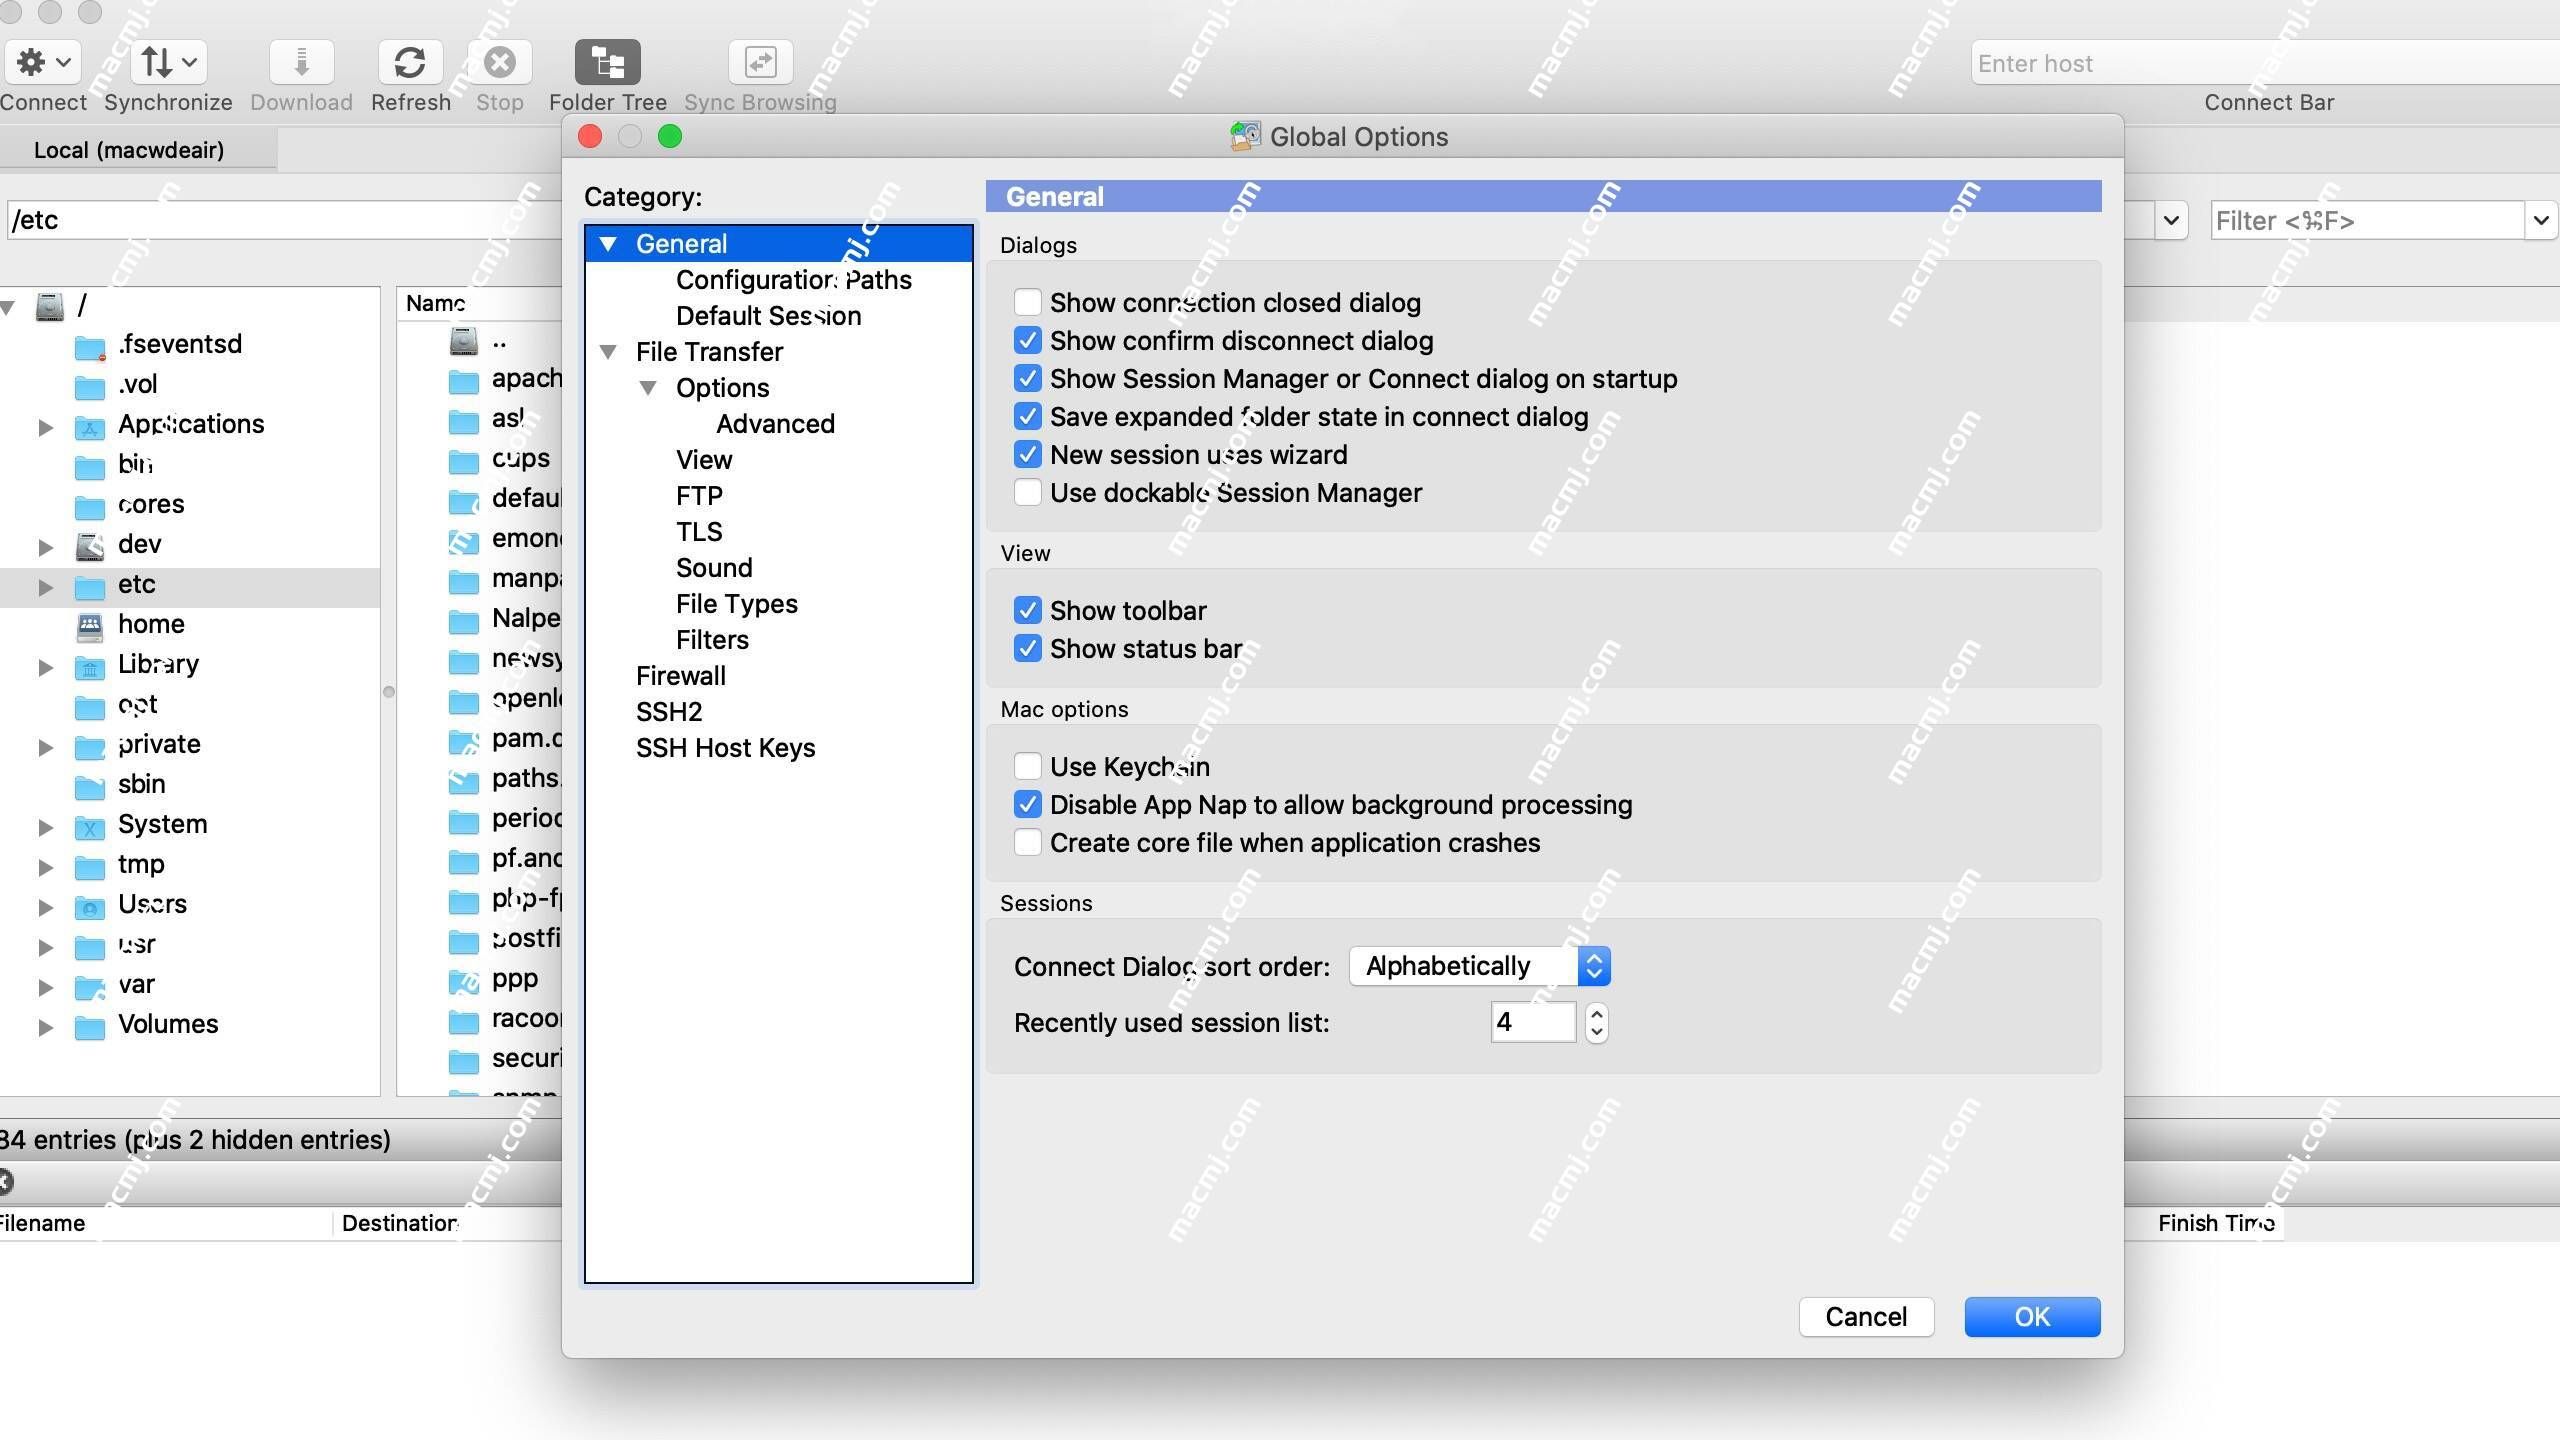2560x1440 pixels.
Task: Select the TLS category
Action: (x=699, y=531)
